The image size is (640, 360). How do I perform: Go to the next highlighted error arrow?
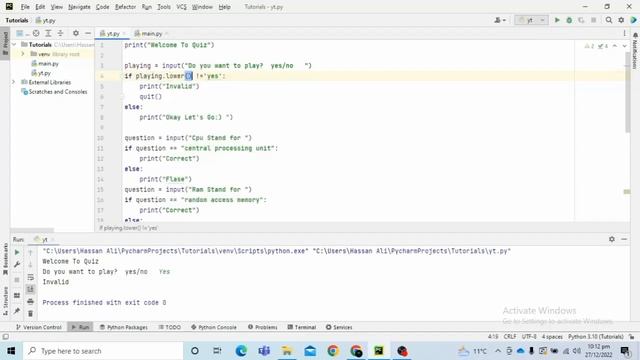[624, 46]
